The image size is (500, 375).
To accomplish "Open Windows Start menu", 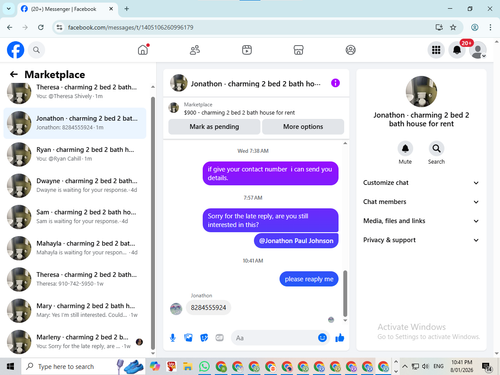I will (10, 366).
